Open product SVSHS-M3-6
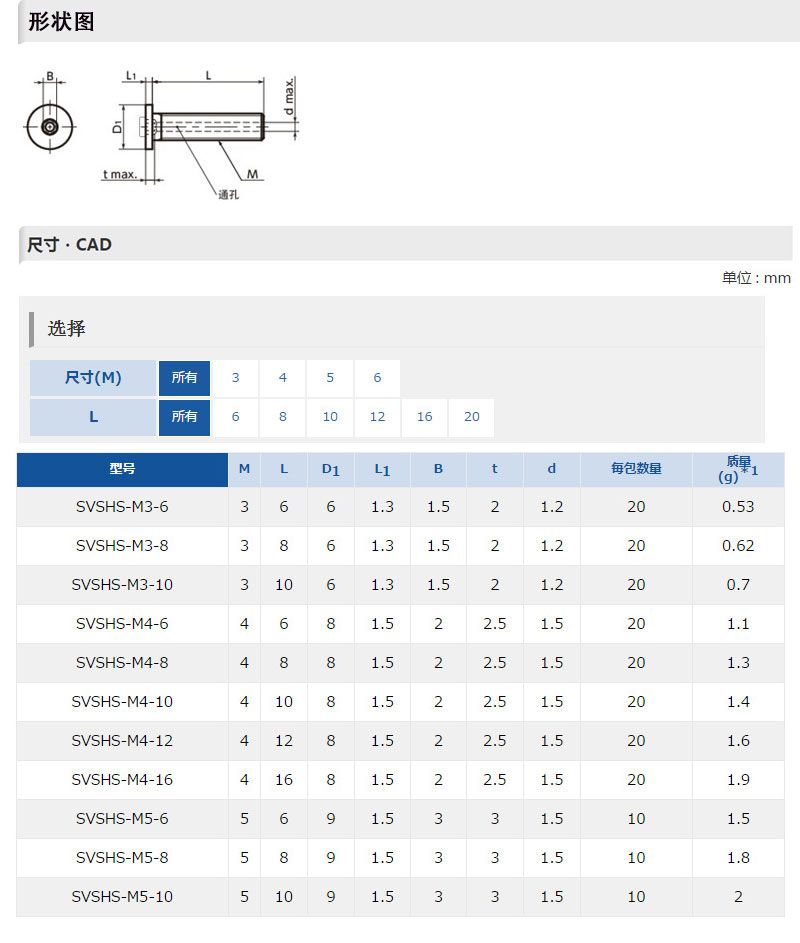800x943 pixels. point(122,507)
